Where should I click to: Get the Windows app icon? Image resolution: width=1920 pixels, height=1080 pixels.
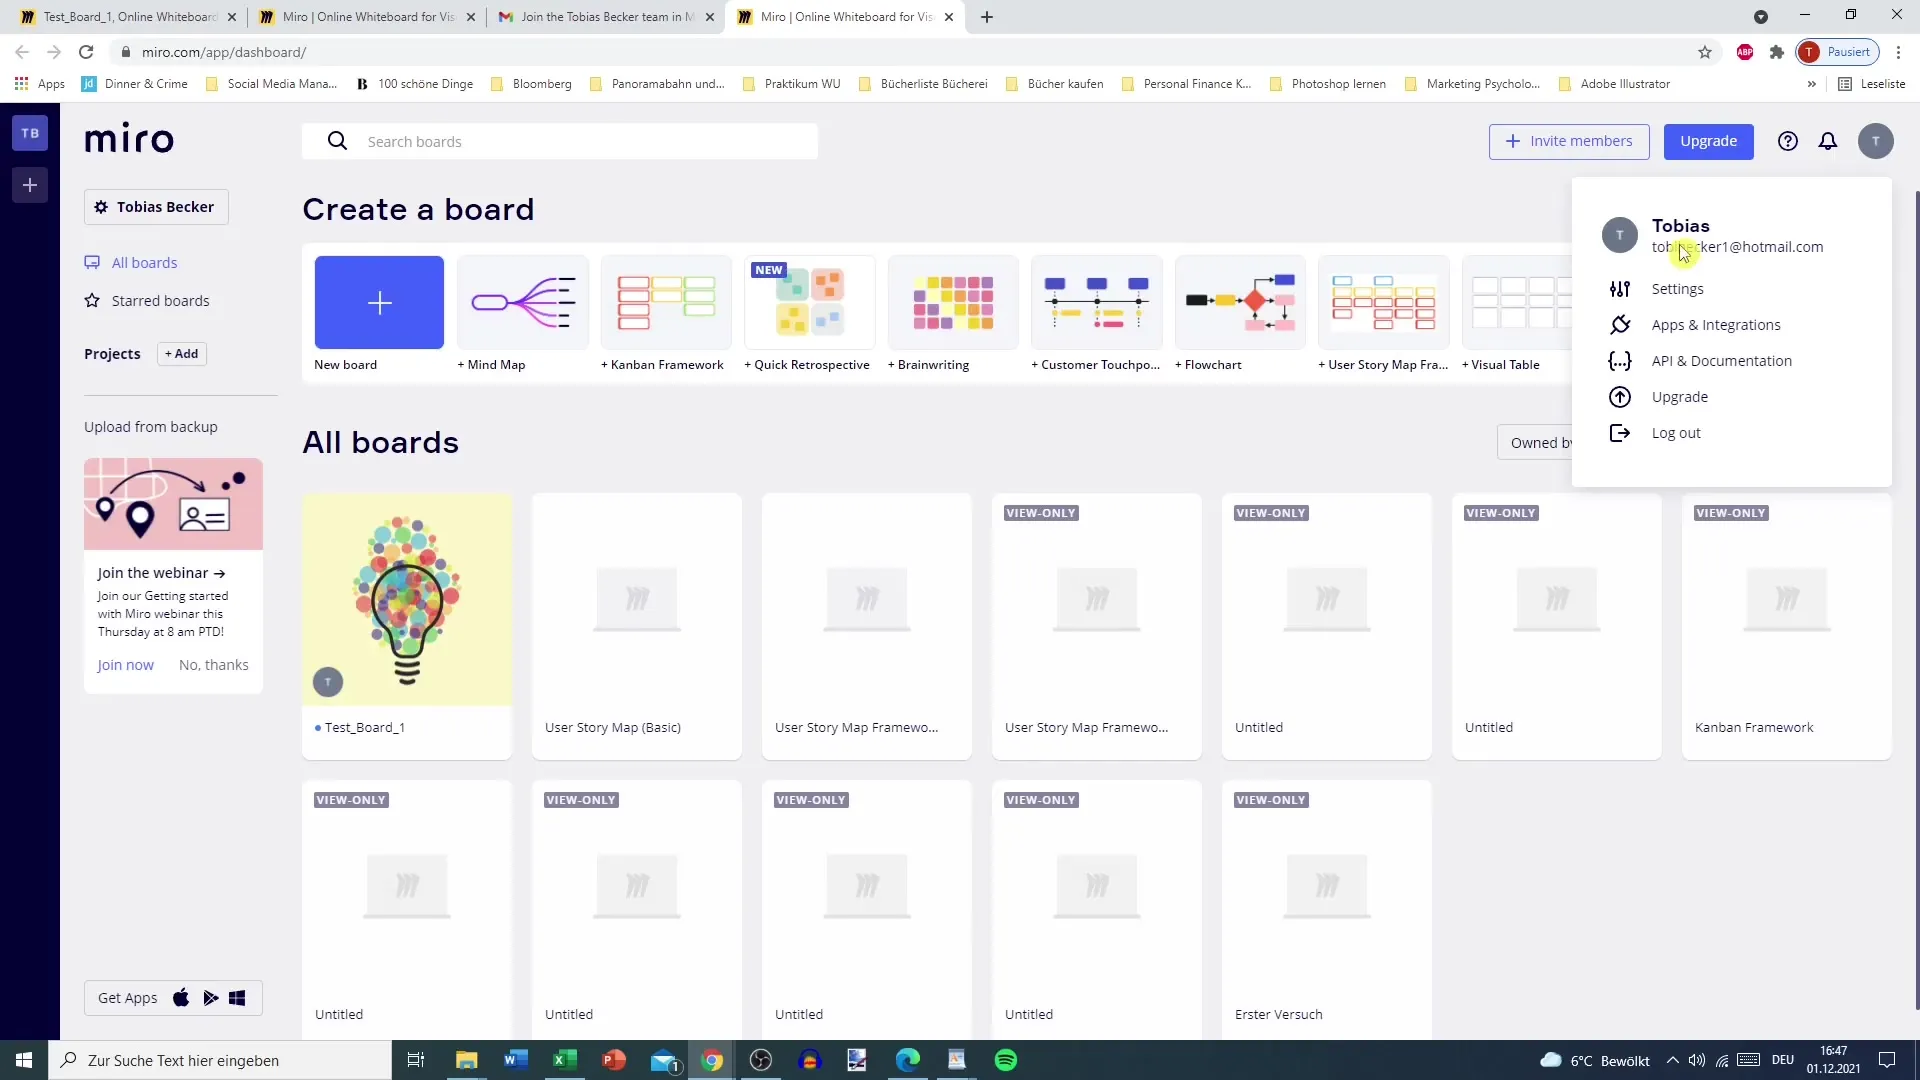click(237, 997)
